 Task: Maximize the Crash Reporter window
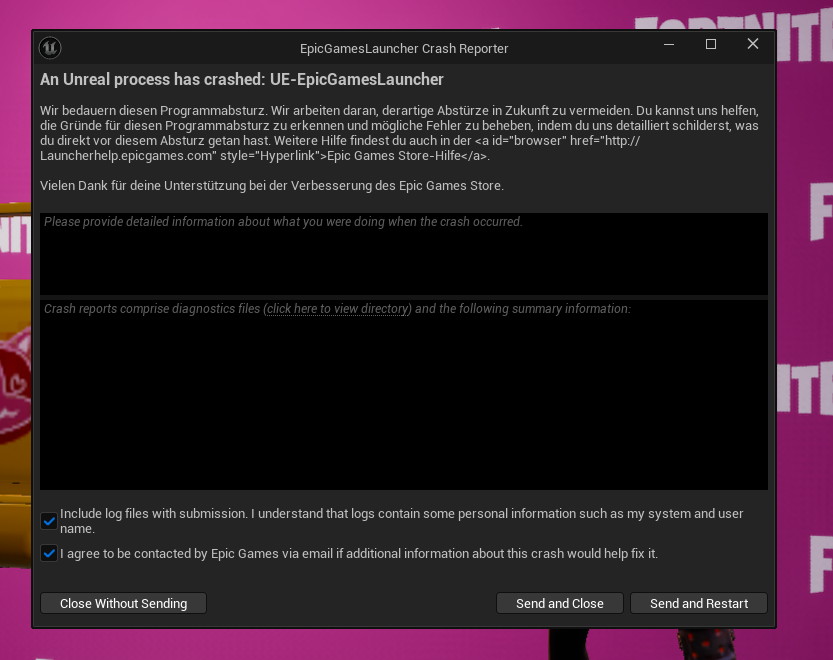tap(711, 45)
